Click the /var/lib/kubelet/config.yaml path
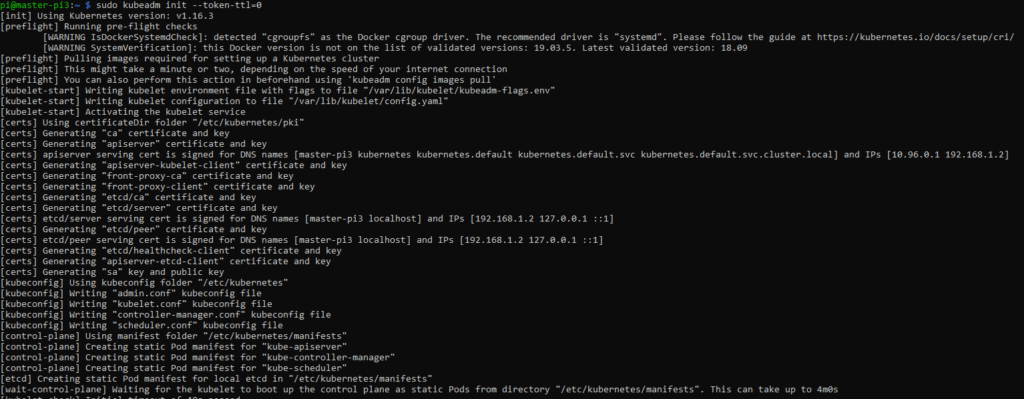Viewport: 1024px width, 399px height. click(381, 101)
